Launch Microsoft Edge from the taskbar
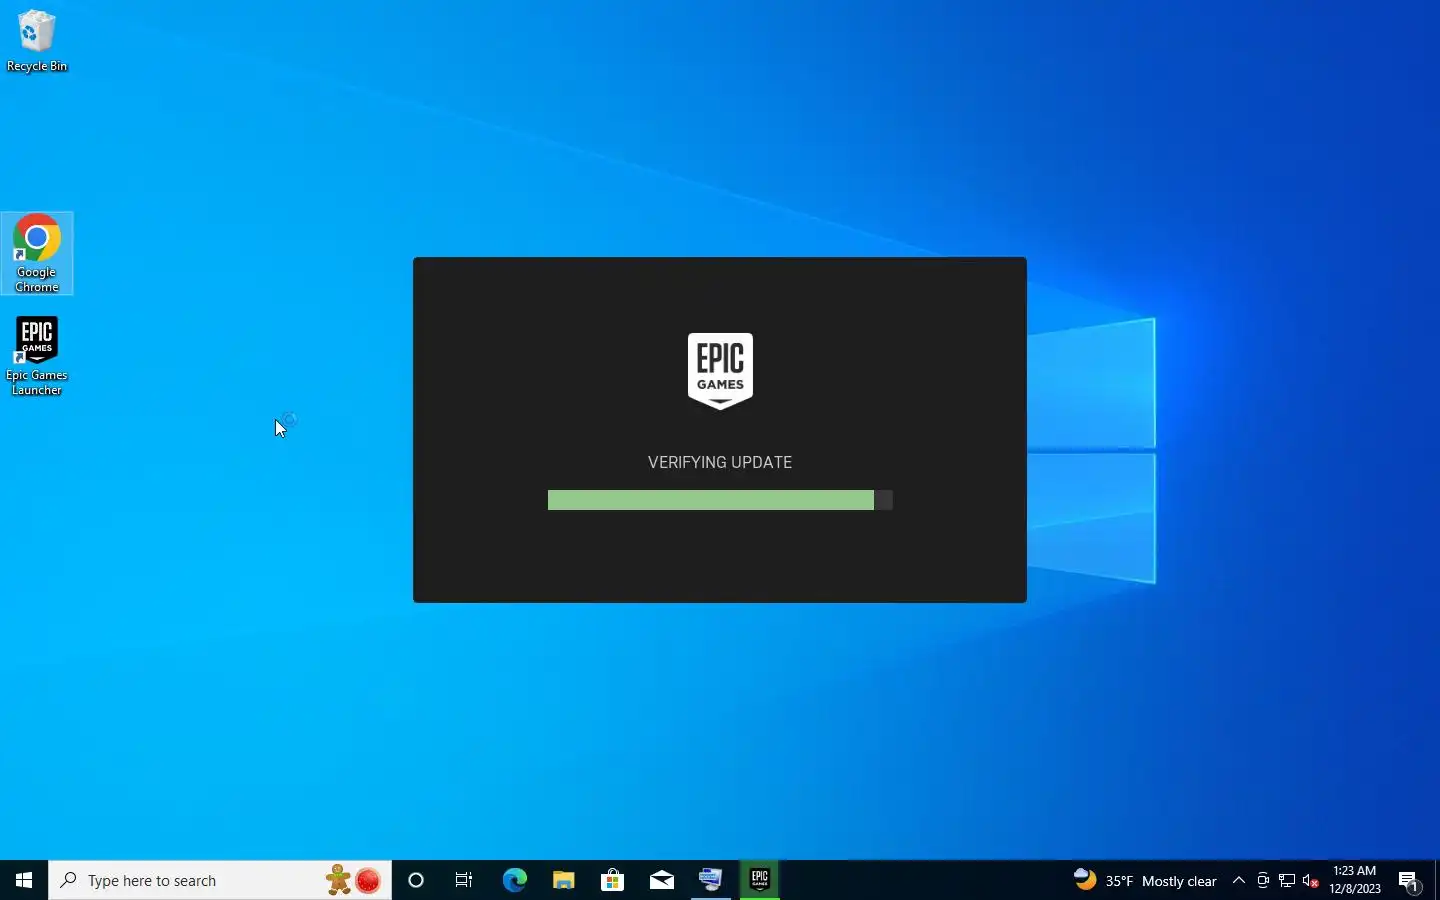1440x900 pixels. click(x=515, y=880)
